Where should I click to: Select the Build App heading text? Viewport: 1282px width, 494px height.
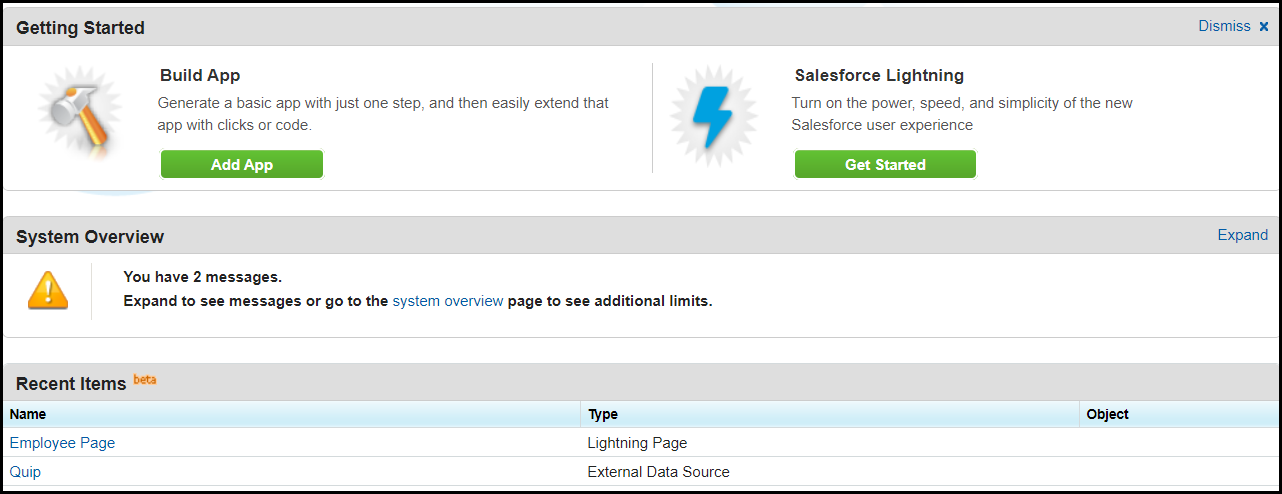click(200, 75)
